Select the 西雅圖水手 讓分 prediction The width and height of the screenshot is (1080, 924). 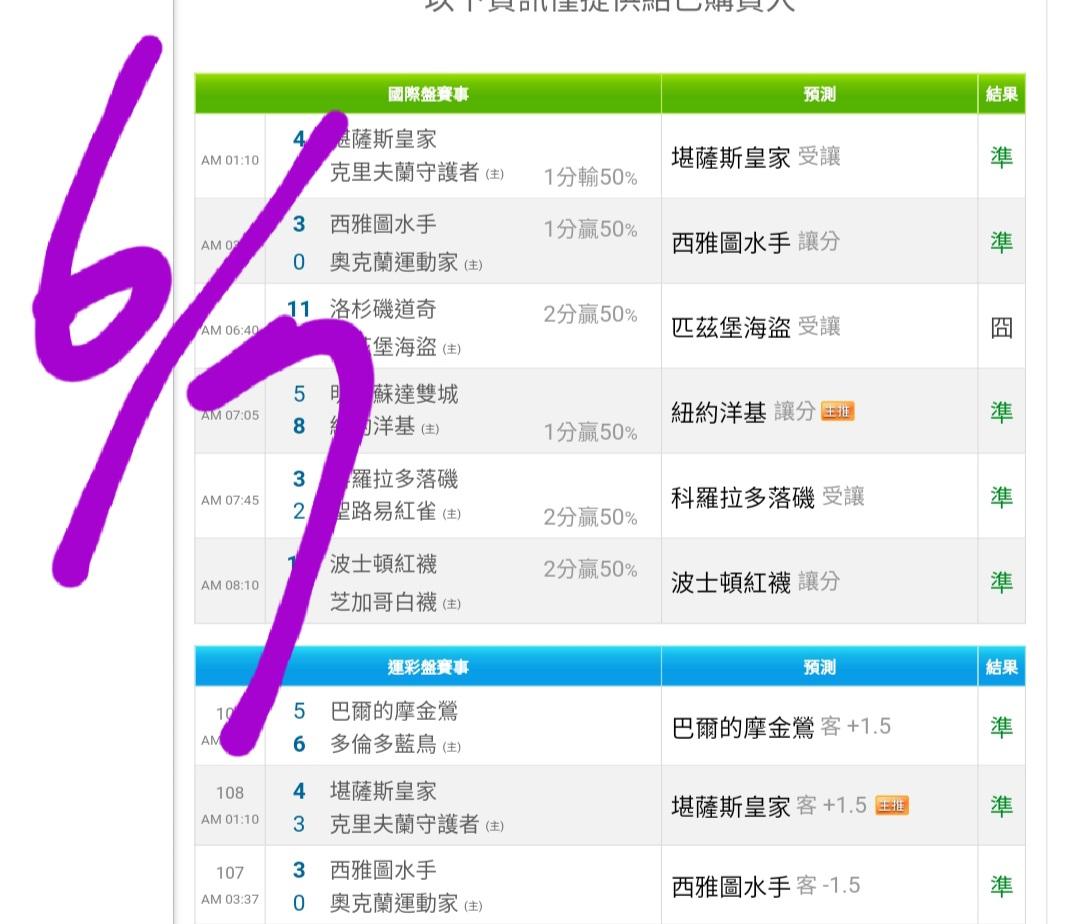coord(756,242)
